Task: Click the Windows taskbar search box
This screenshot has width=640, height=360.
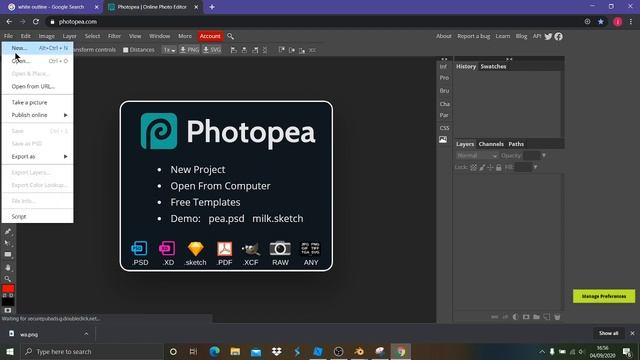Action: [x=92, y=351]
